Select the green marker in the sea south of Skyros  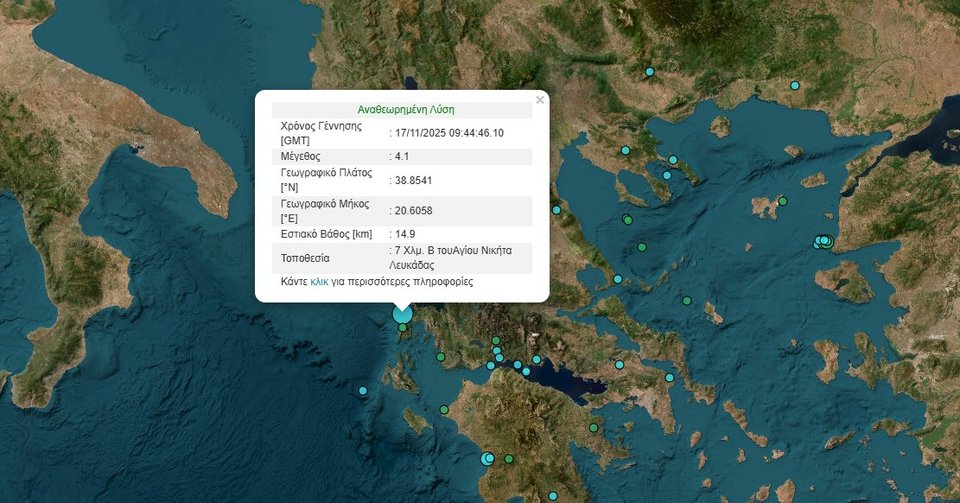tap(687, 300)
